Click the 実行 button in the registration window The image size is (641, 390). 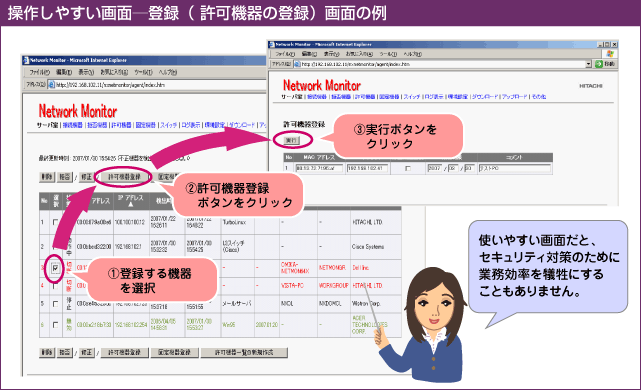point(292,140)
